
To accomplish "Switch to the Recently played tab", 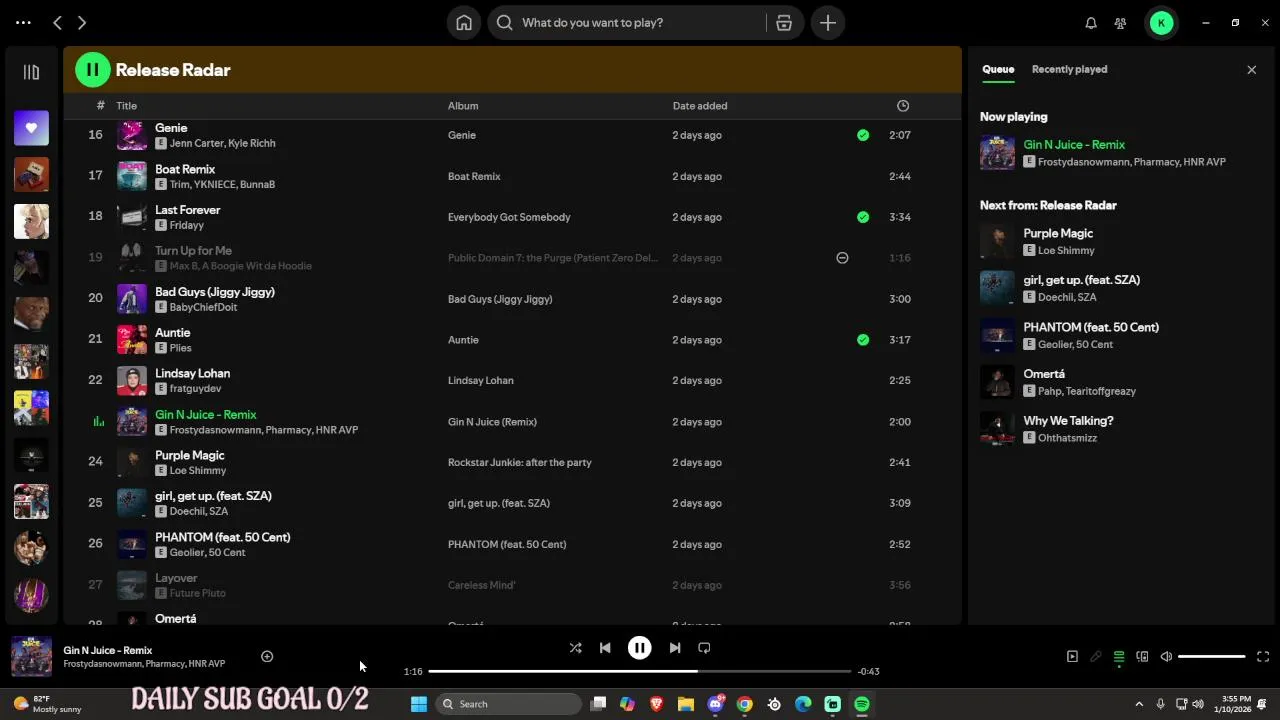I will coord(1069,69).
